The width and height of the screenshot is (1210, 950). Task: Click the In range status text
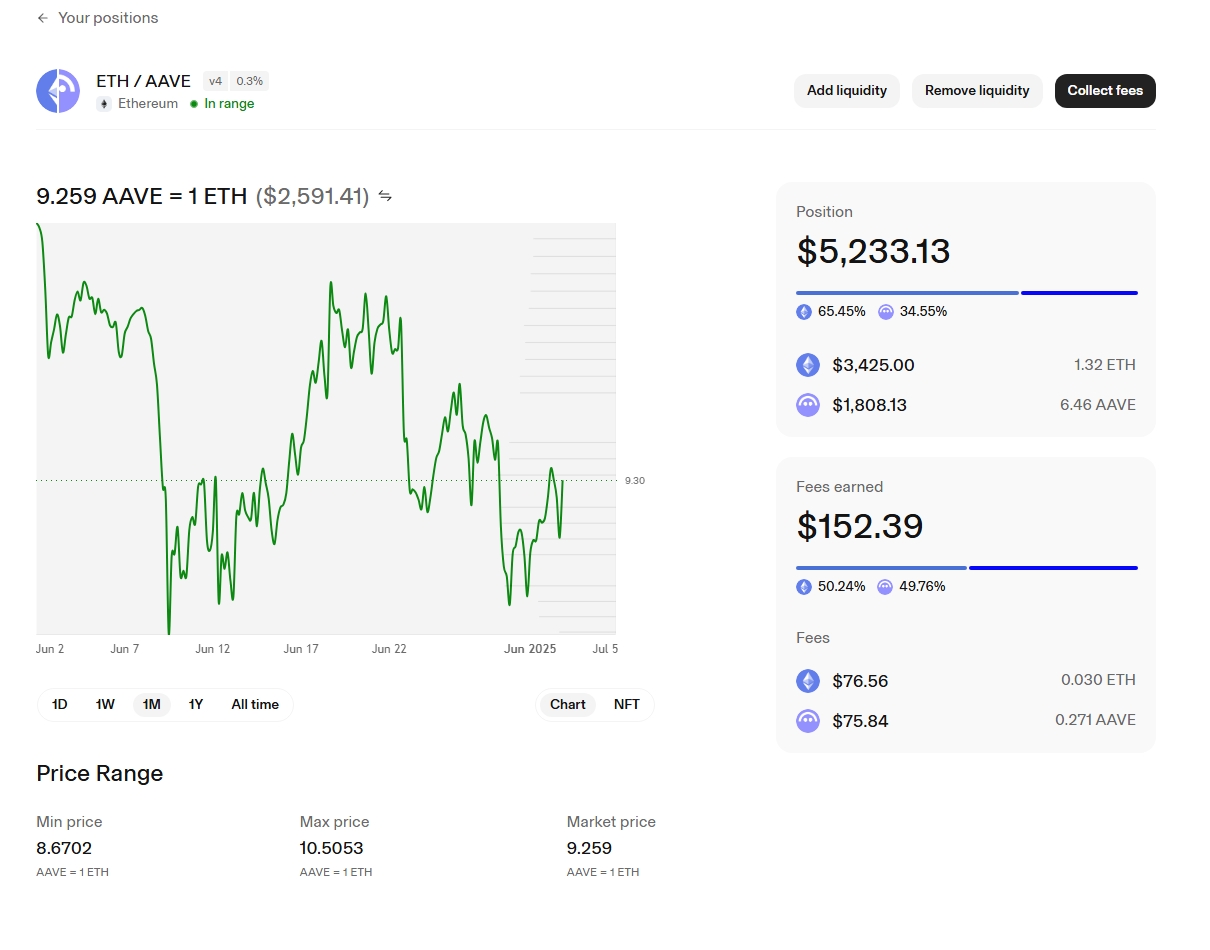point(229,104)
